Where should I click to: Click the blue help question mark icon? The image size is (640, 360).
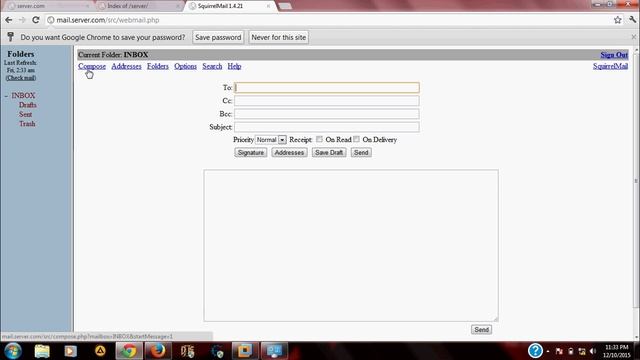point(535,351)
